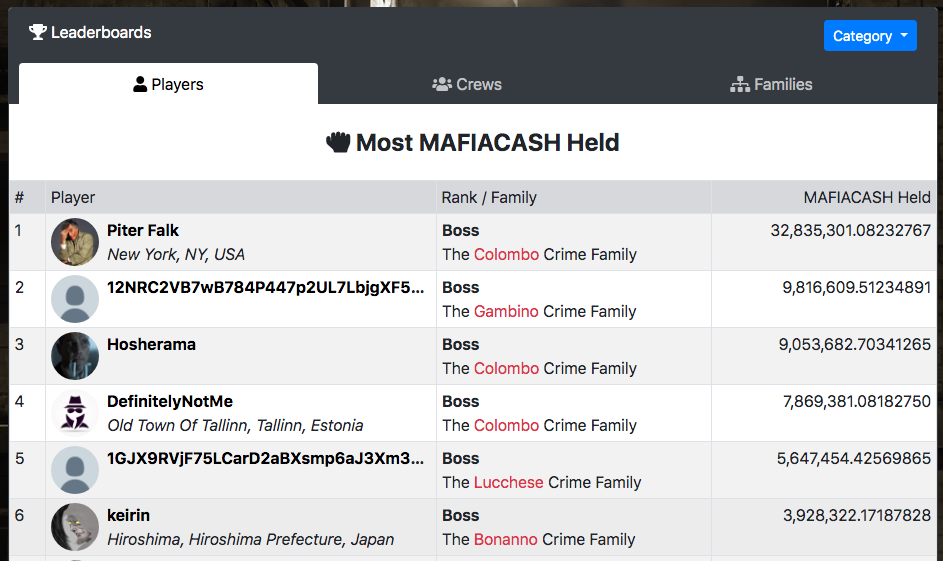This screenshot has height=561, width=943.
Task: Follow the Colombo link in Hosherama's row
Action: 506,369
